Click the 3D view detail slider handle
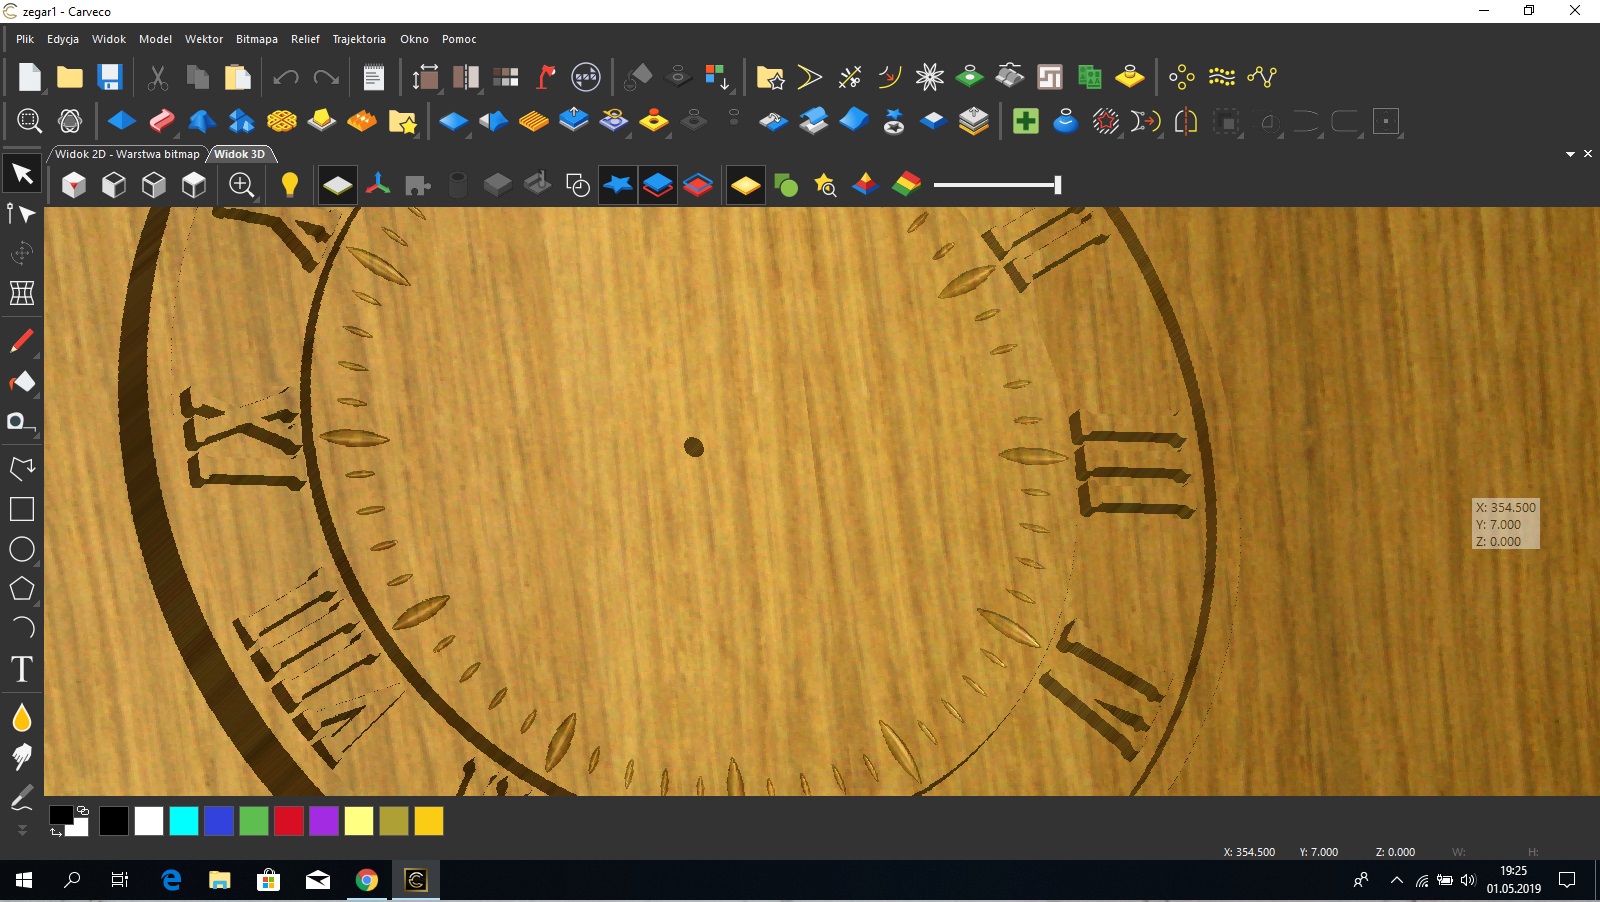1600x902 pixels. pyautogui.click(x=1057, y=185)
